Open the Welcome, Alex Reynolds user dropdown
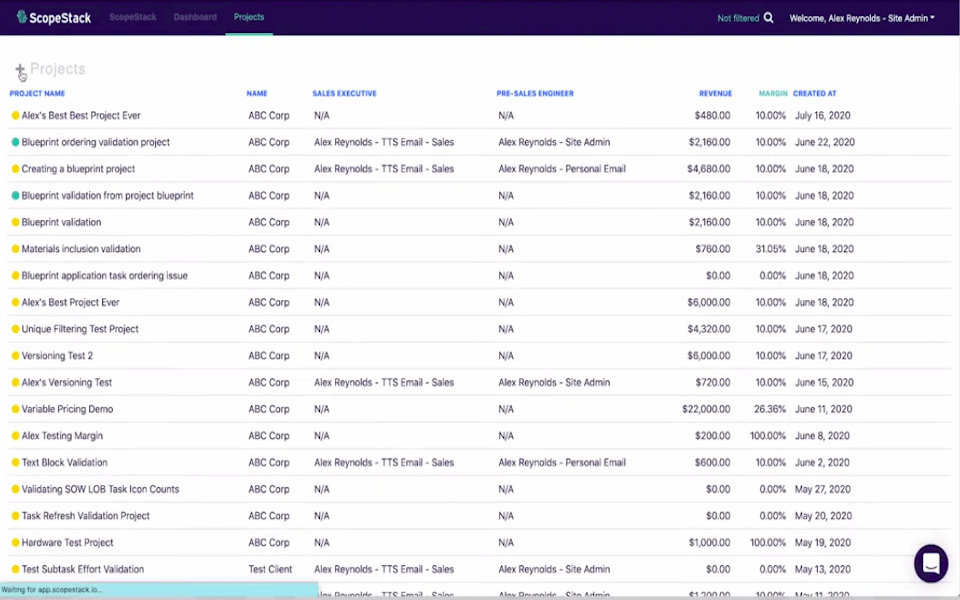Viewport: 960px width, 600px height. point(862,18)
